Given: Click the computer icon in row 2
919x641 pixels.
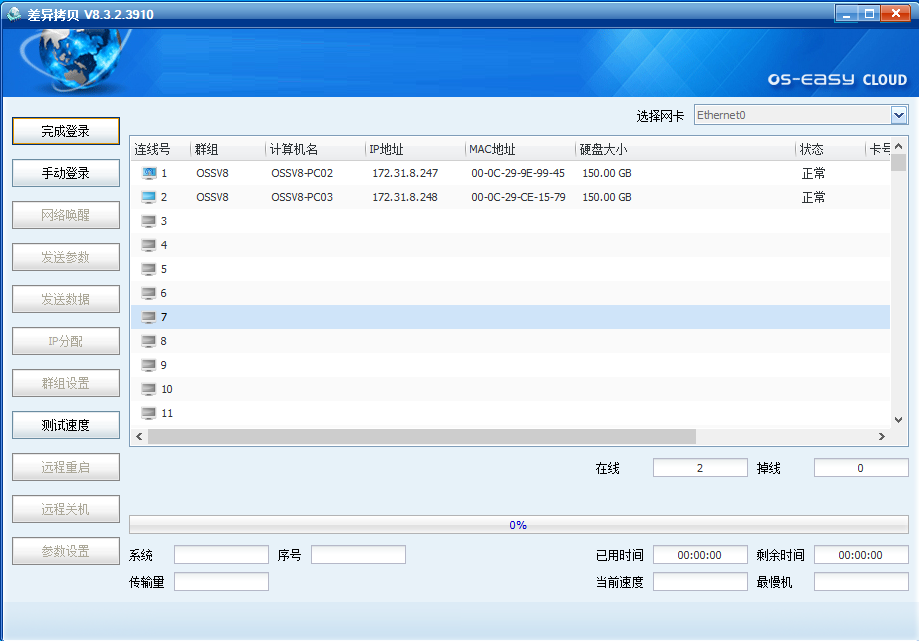Looking at the screenshot, I should 149,197.
